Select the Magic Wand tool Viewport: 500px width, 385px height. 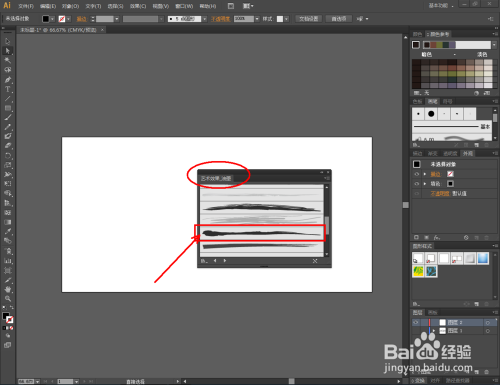[x=7, y=60]
